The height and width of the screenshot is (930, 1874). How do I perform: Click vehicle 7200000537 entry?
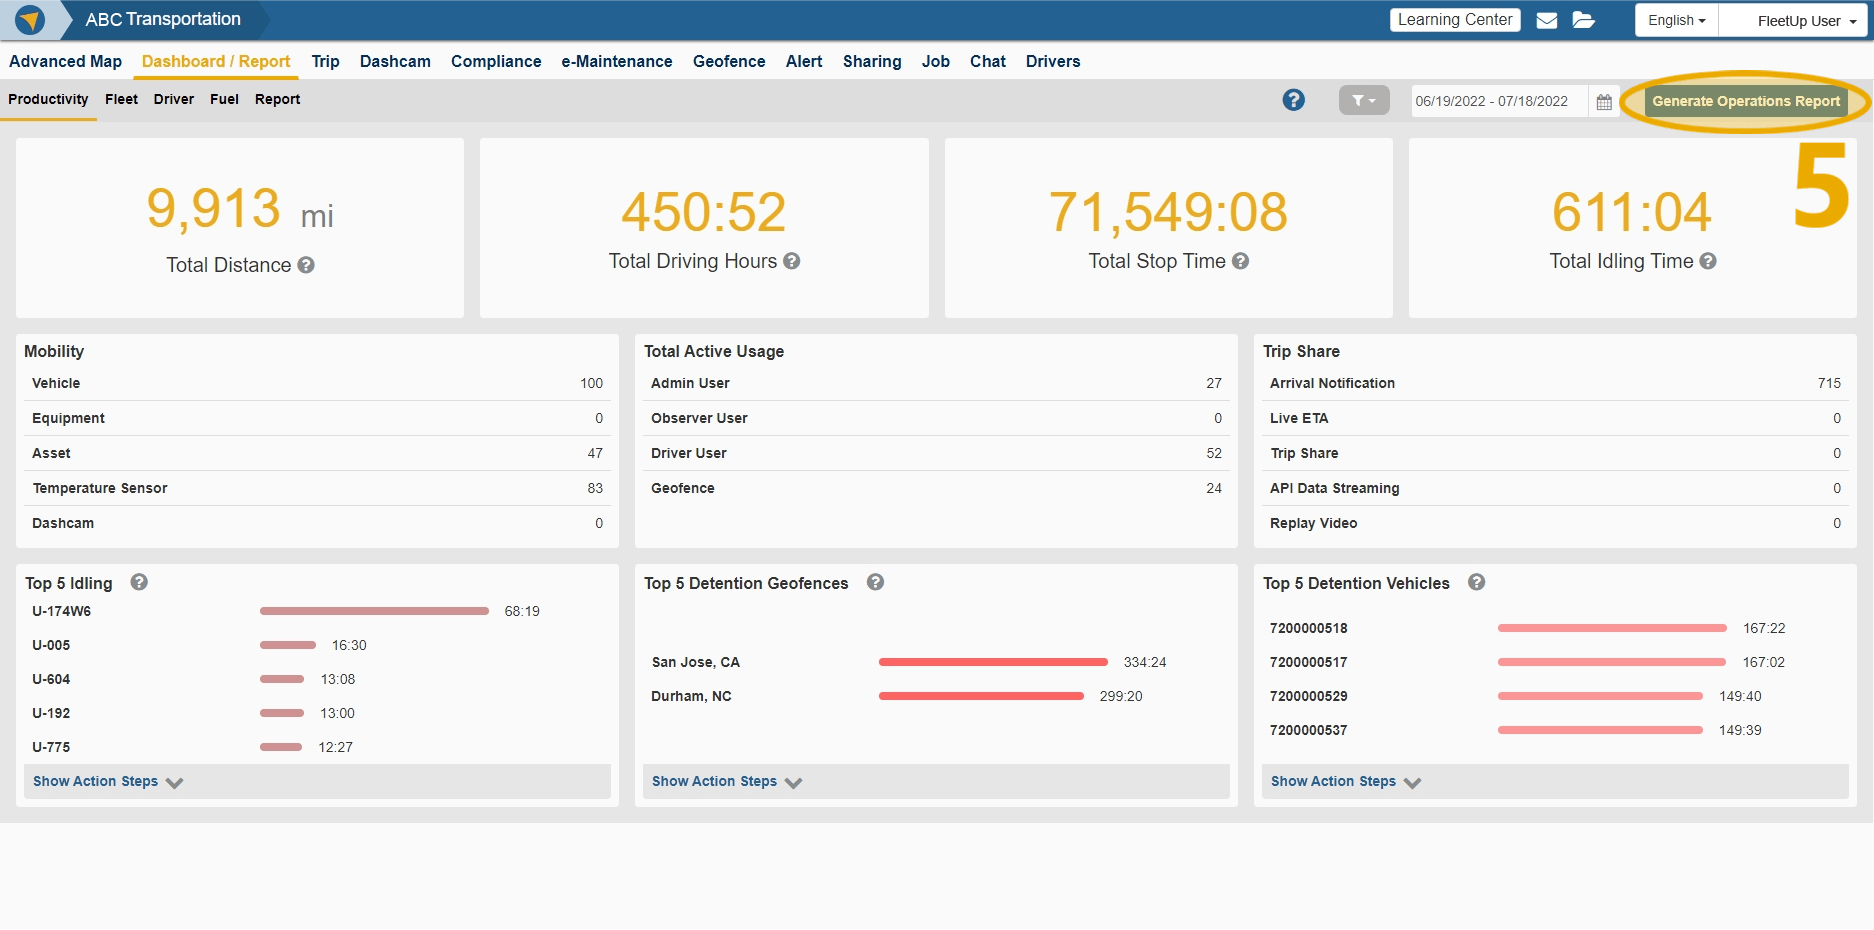point(1308,730)
